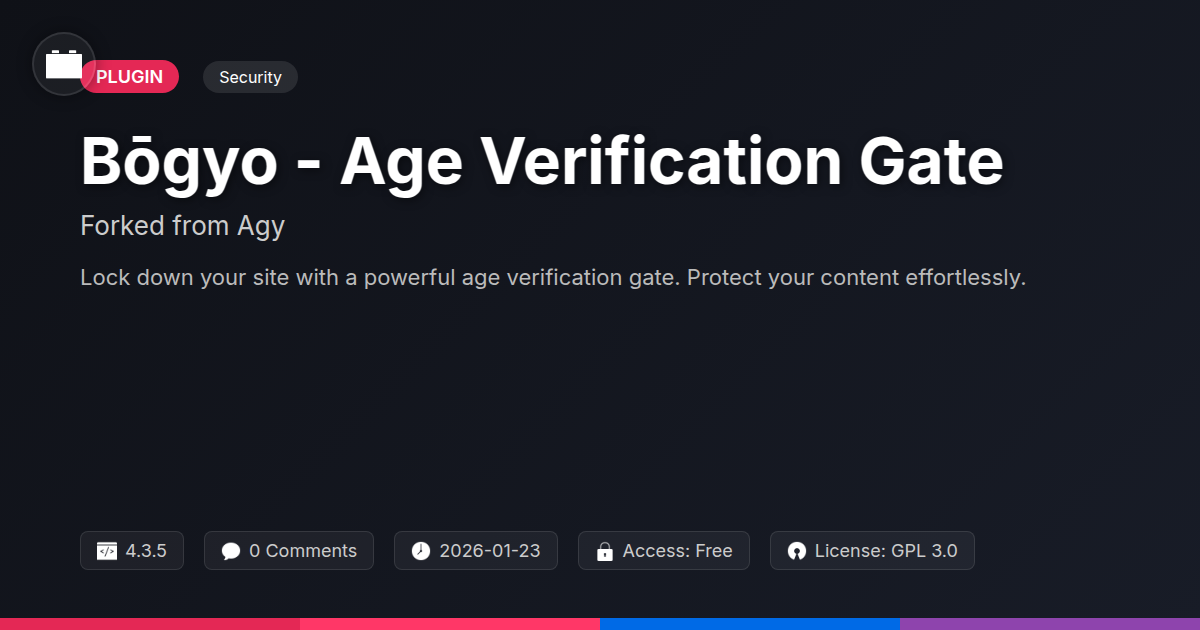Click the red segment of bottom color bar

(x=150, y=623)
